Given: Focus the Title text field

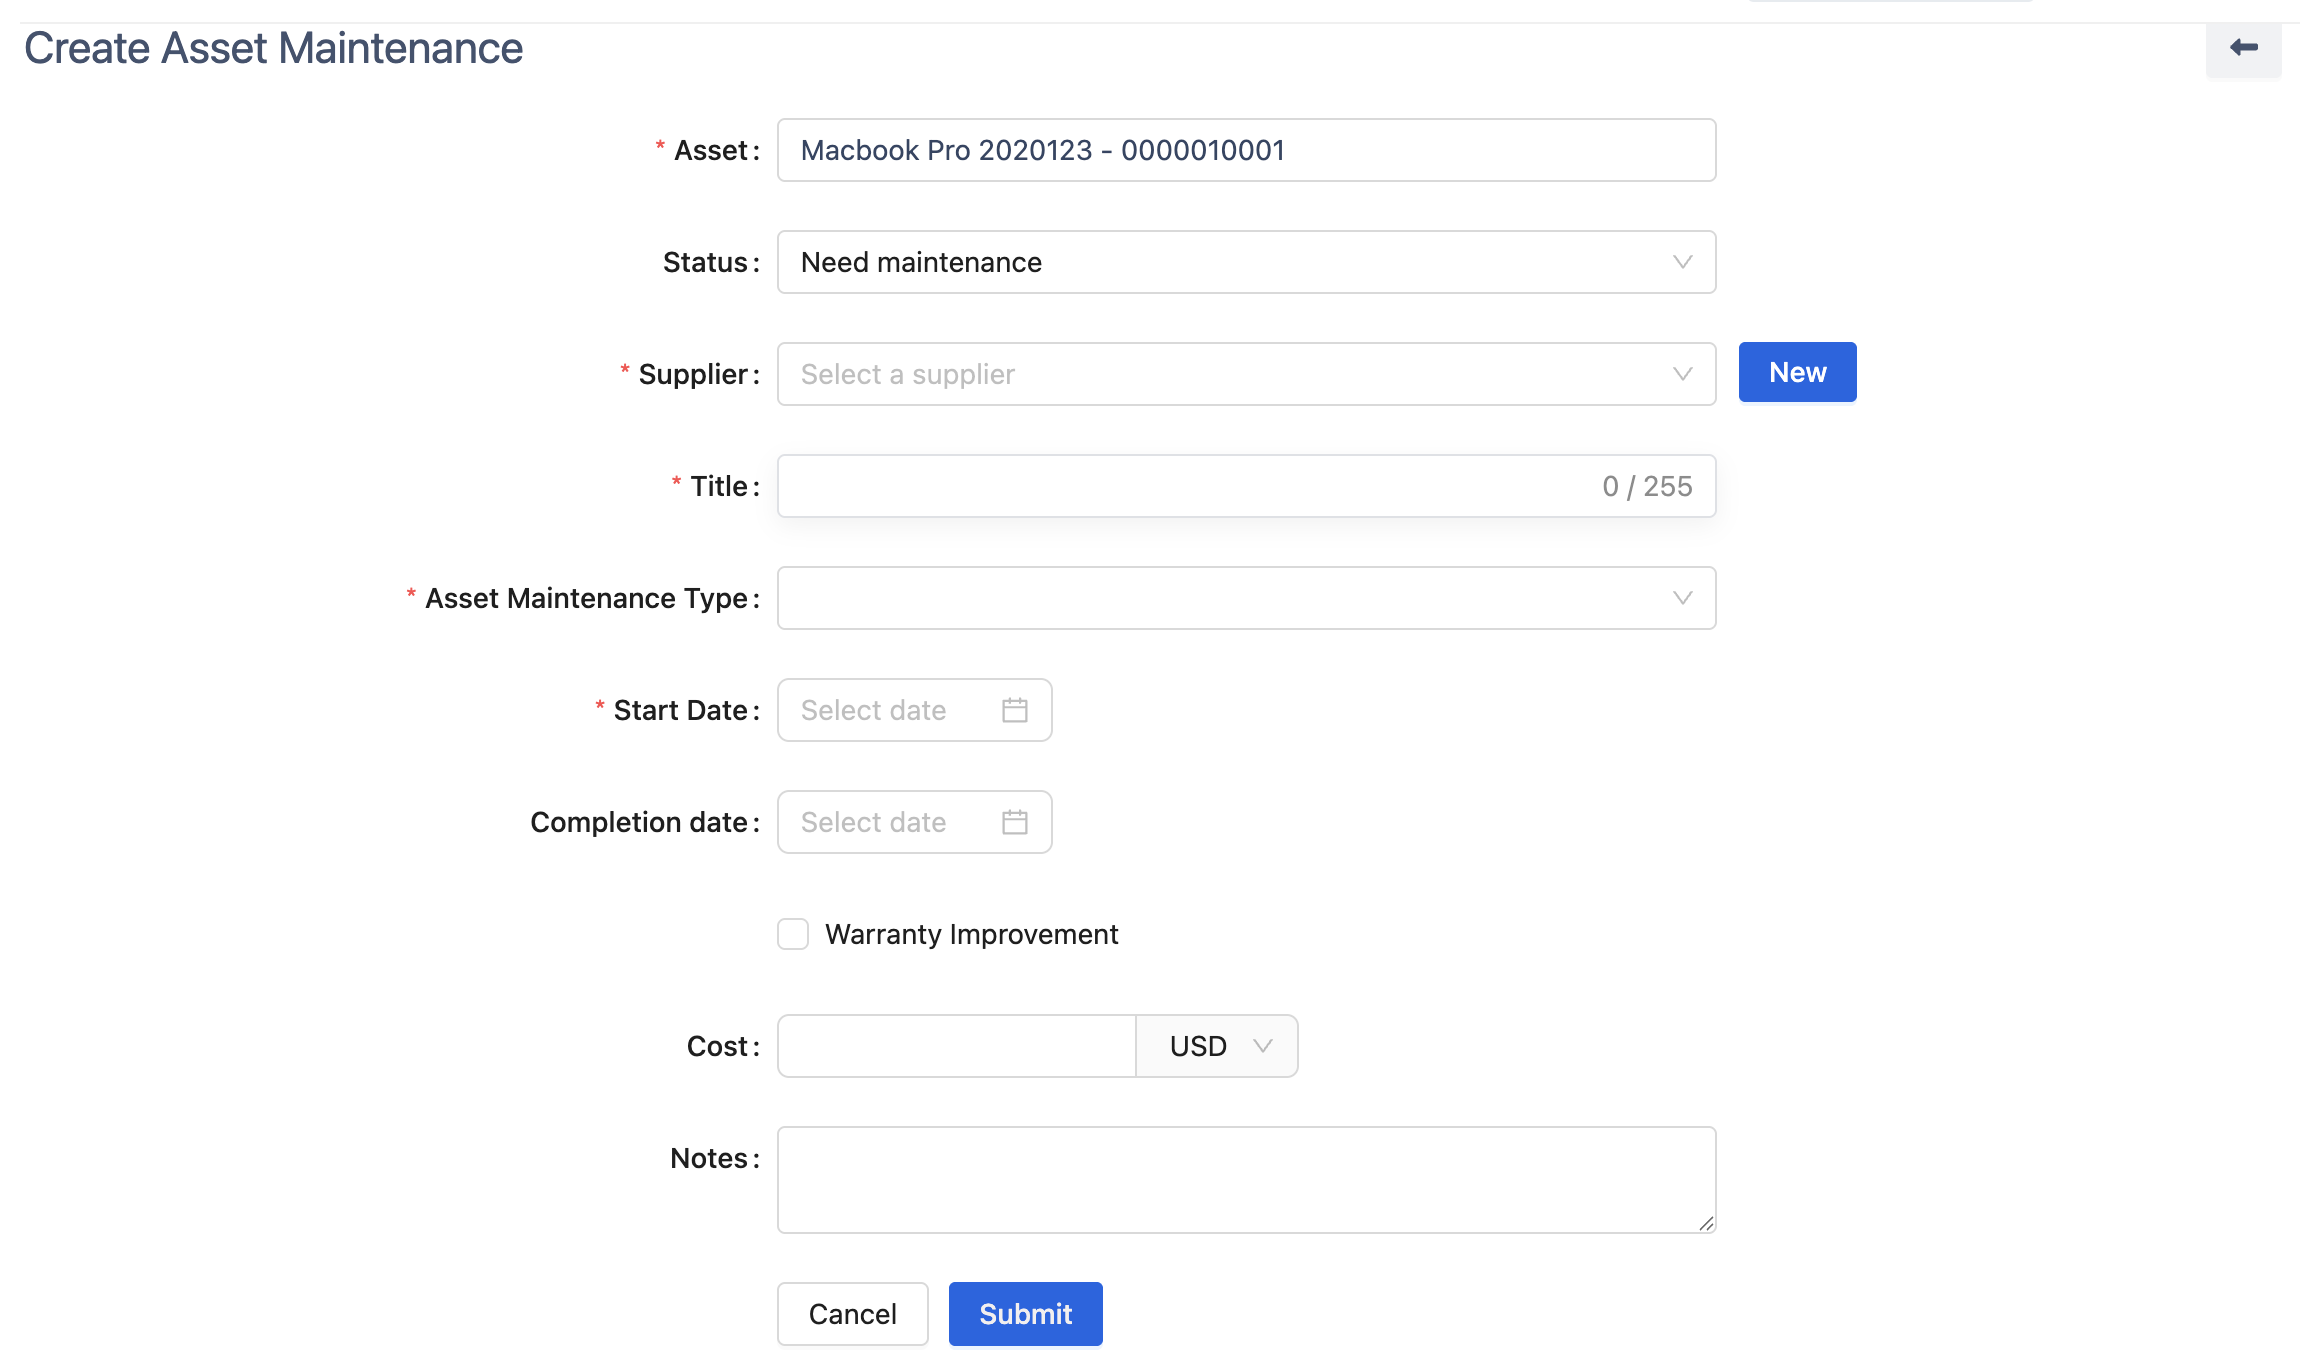Looking at the screenshot, I should [x=1180, y=486].
